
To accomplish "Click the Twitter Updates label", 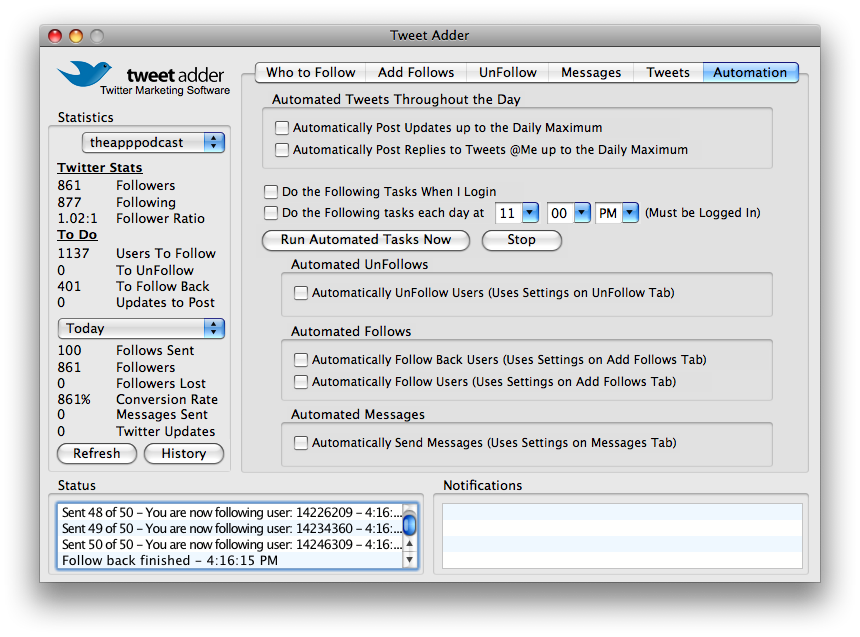I will click(166, 432).
